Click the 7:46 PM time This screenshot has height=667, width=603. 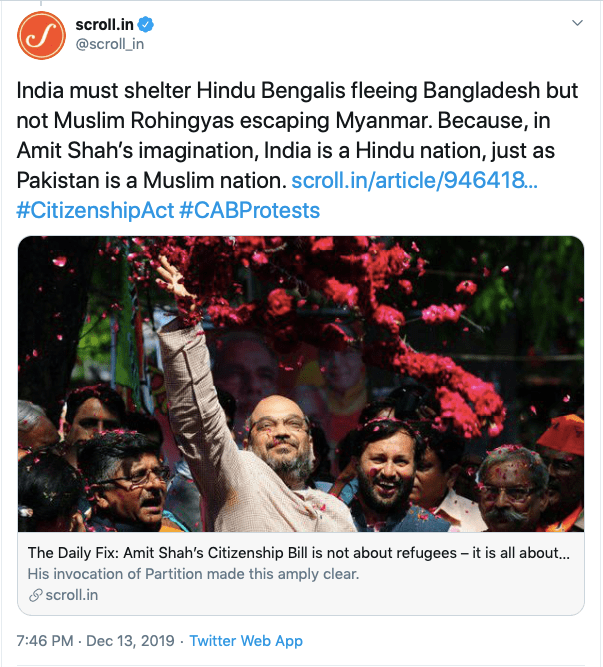pyautogui.click(x=46, y=640)
